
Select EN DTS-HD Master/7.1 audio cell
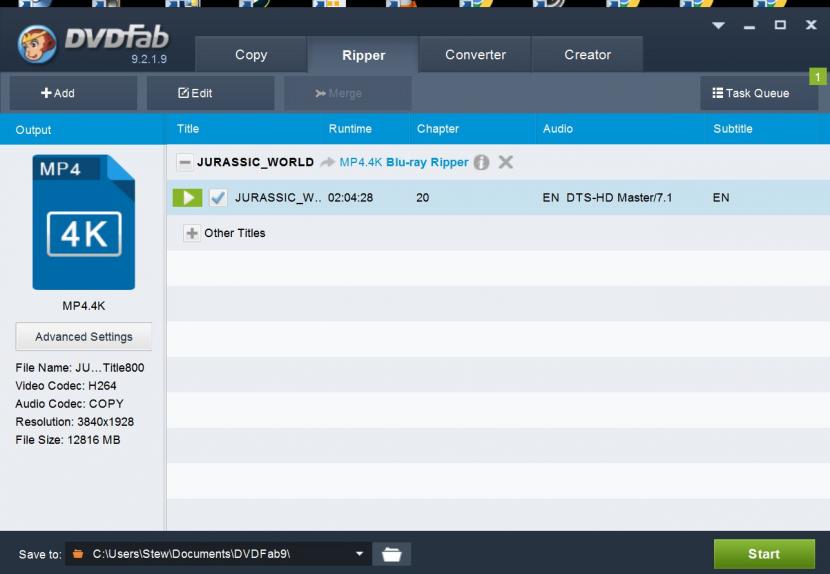[607, 198]
